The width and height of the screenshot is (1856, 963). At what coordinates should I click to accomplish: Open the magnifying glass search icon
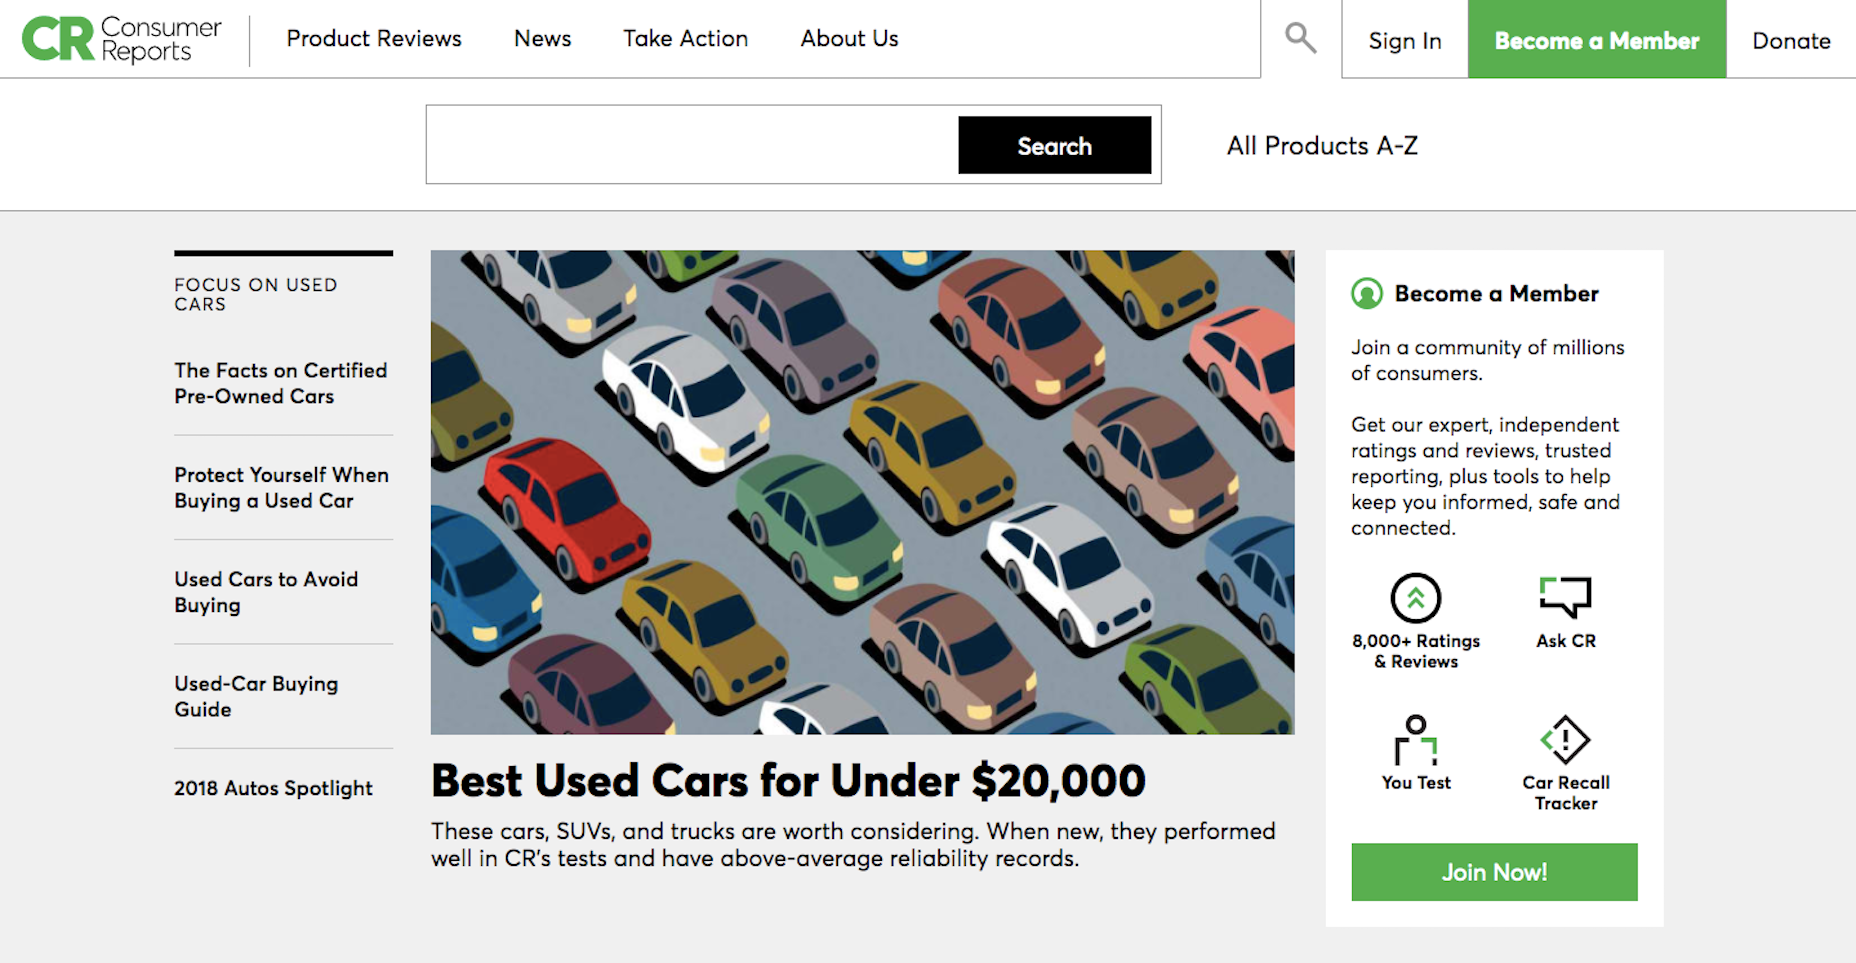1300,38
